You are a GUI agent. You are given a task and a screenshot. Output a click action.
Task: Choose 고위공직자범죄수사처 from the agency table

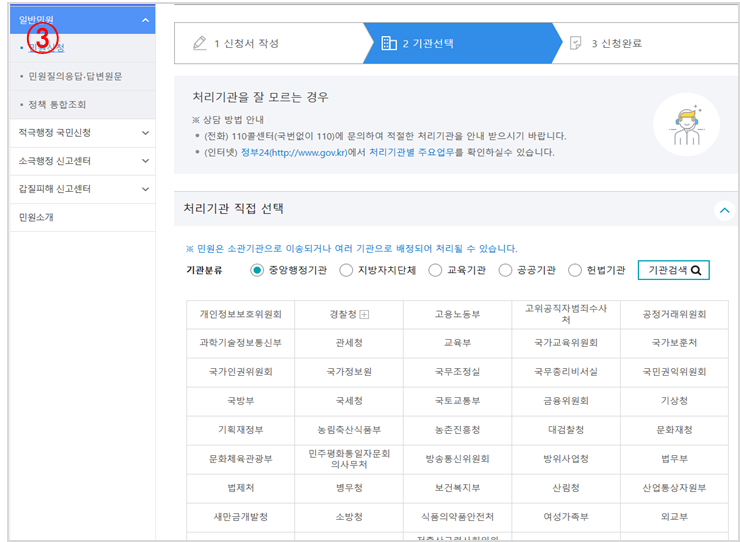pos(566,314)
